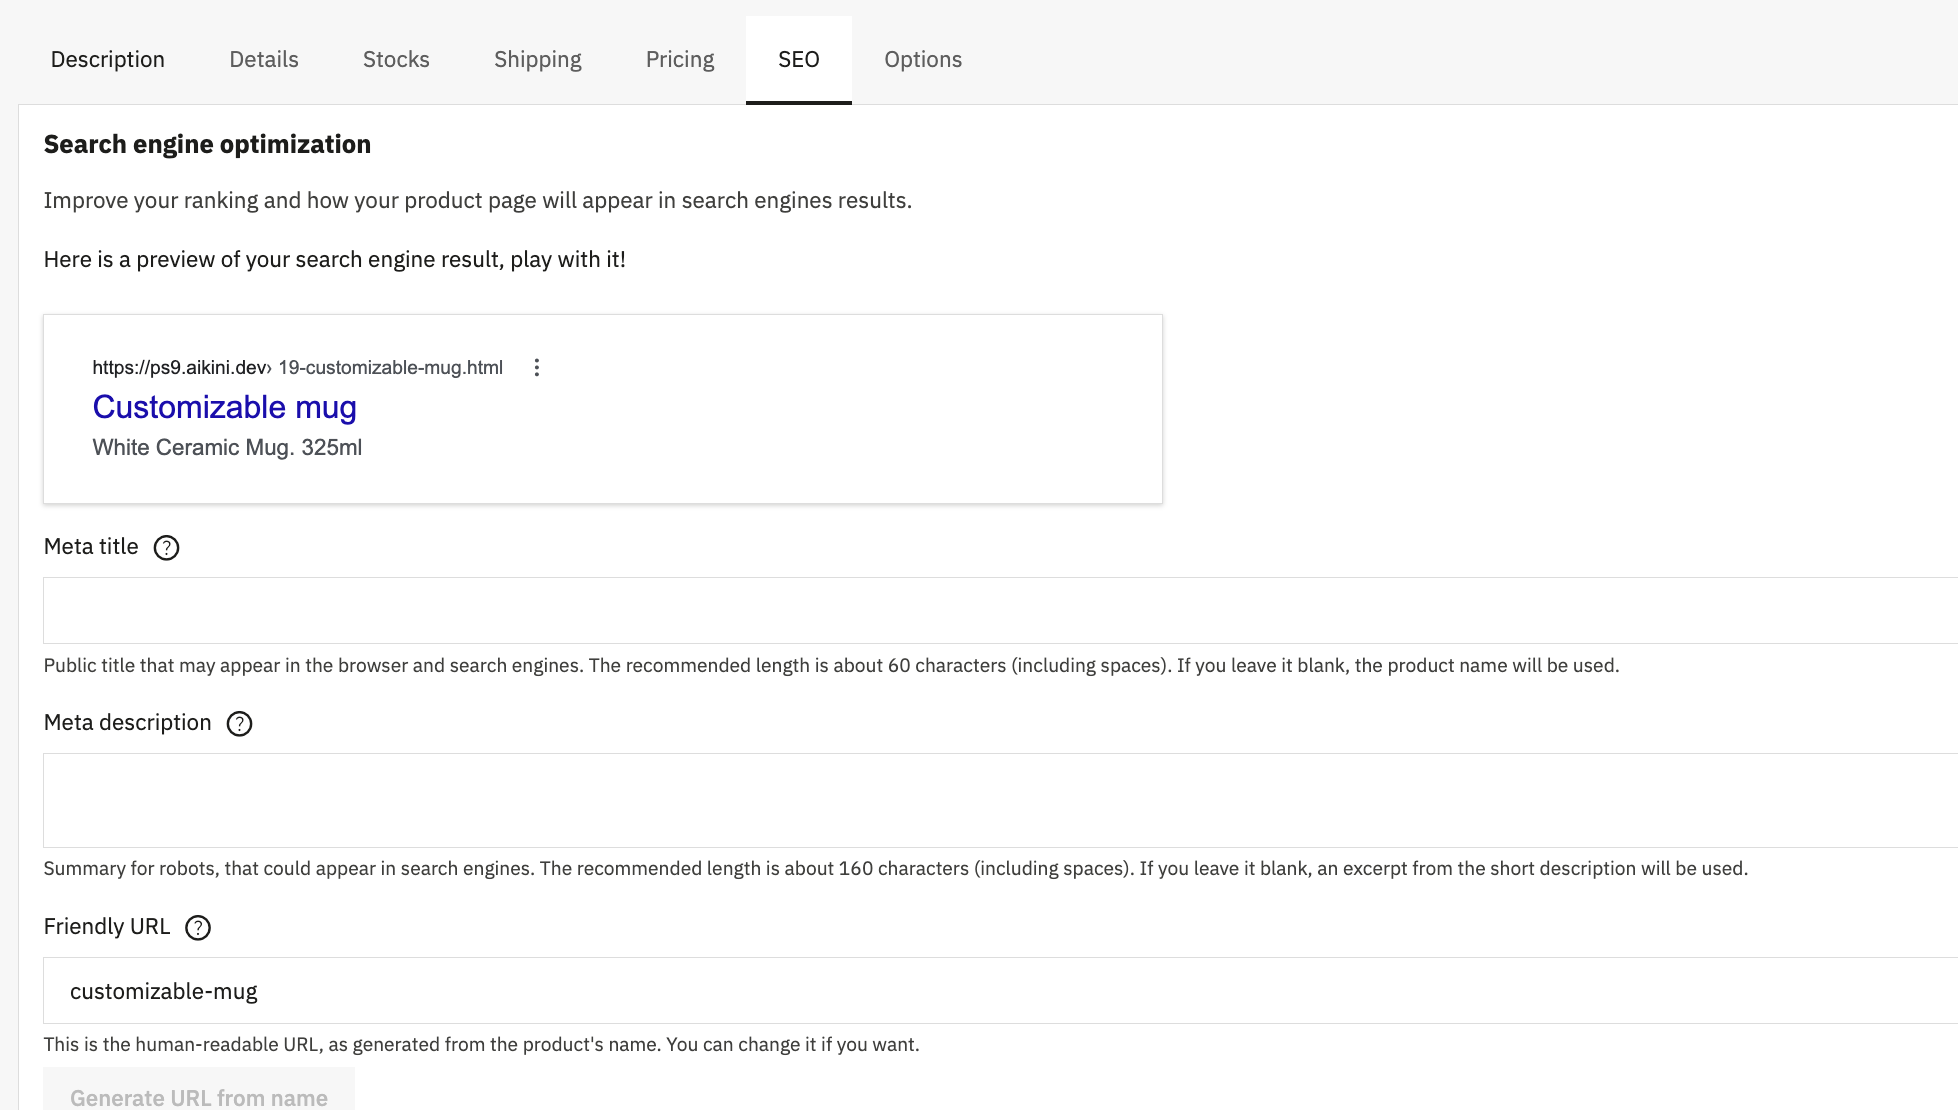This screenshot has width=1958, height=1110.
Task: Click the 'Here is a preview' sentence
Action: click(x=334, y=259)
